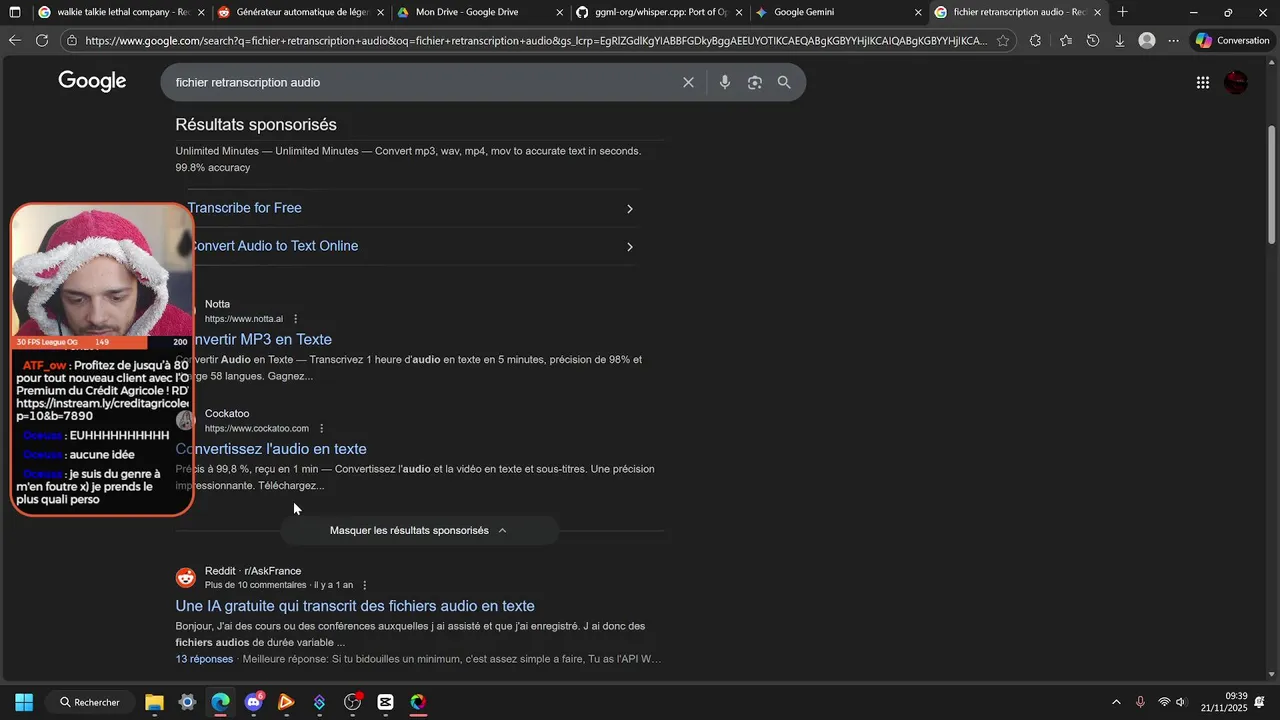
Task: Open Google account avatar
Action: (1236, 83)
